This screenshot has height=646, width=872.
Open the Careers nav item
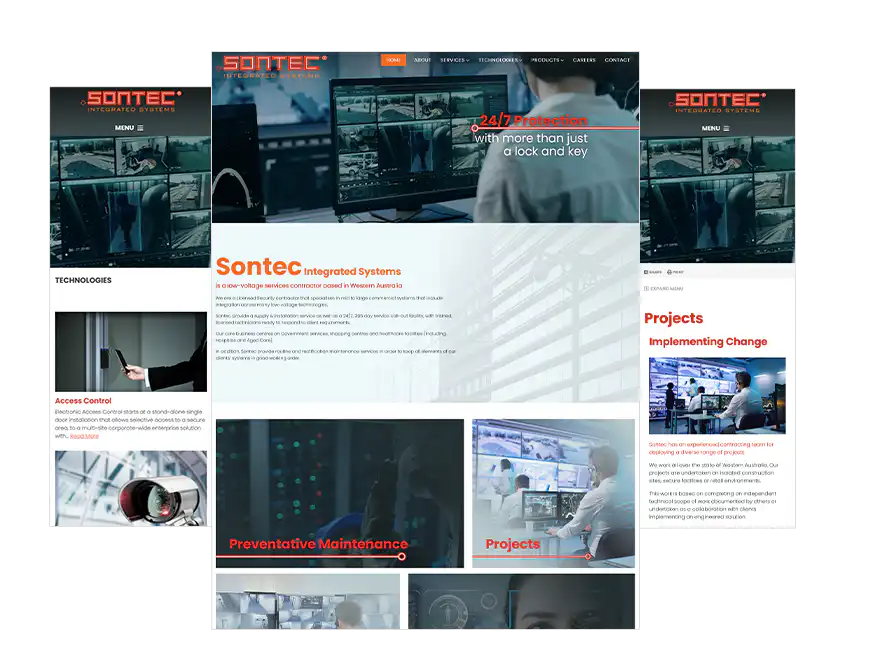tap(584, 60)
